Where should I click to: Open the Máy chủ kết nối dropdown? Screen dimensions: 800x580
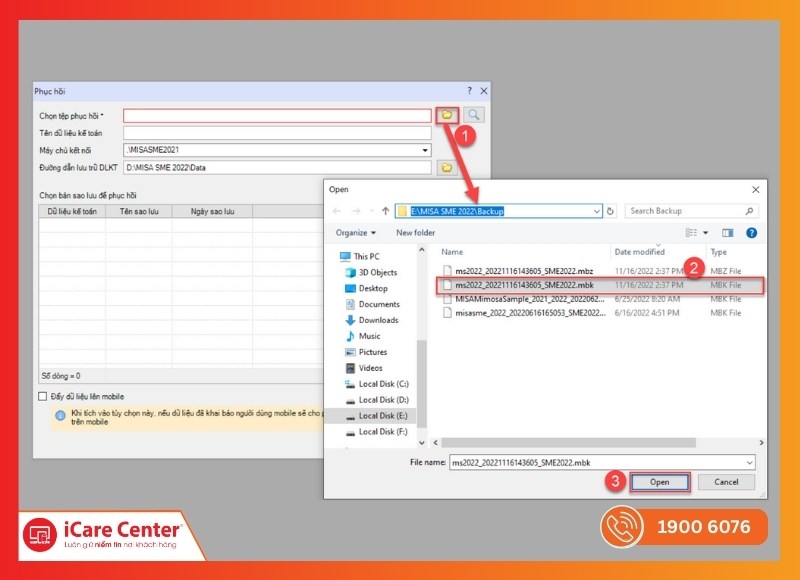pyautogui.click(x=424, y=150)
